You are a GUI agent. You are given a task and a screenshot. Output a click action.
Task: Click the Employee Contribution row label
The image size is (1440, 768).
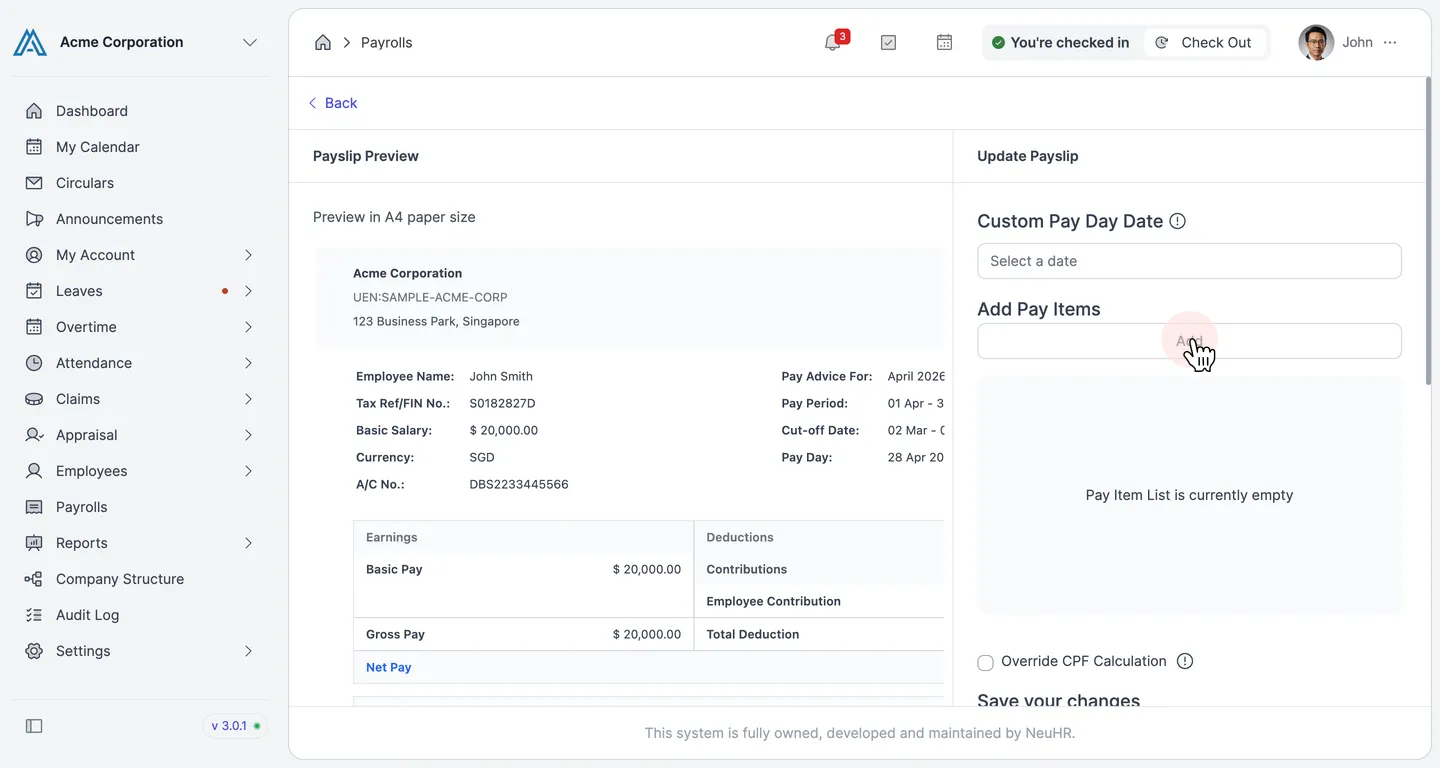click(773, 601)
